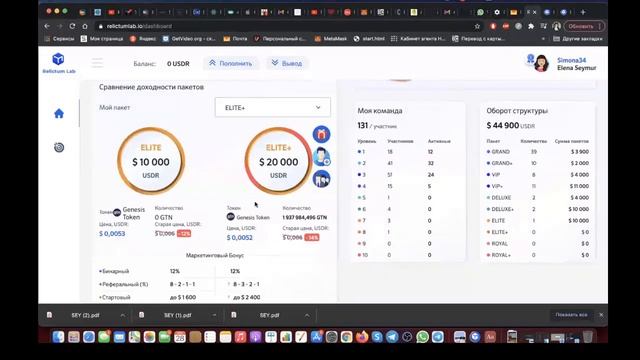
Task: Open the Почта bookmark
Action: 235,39
